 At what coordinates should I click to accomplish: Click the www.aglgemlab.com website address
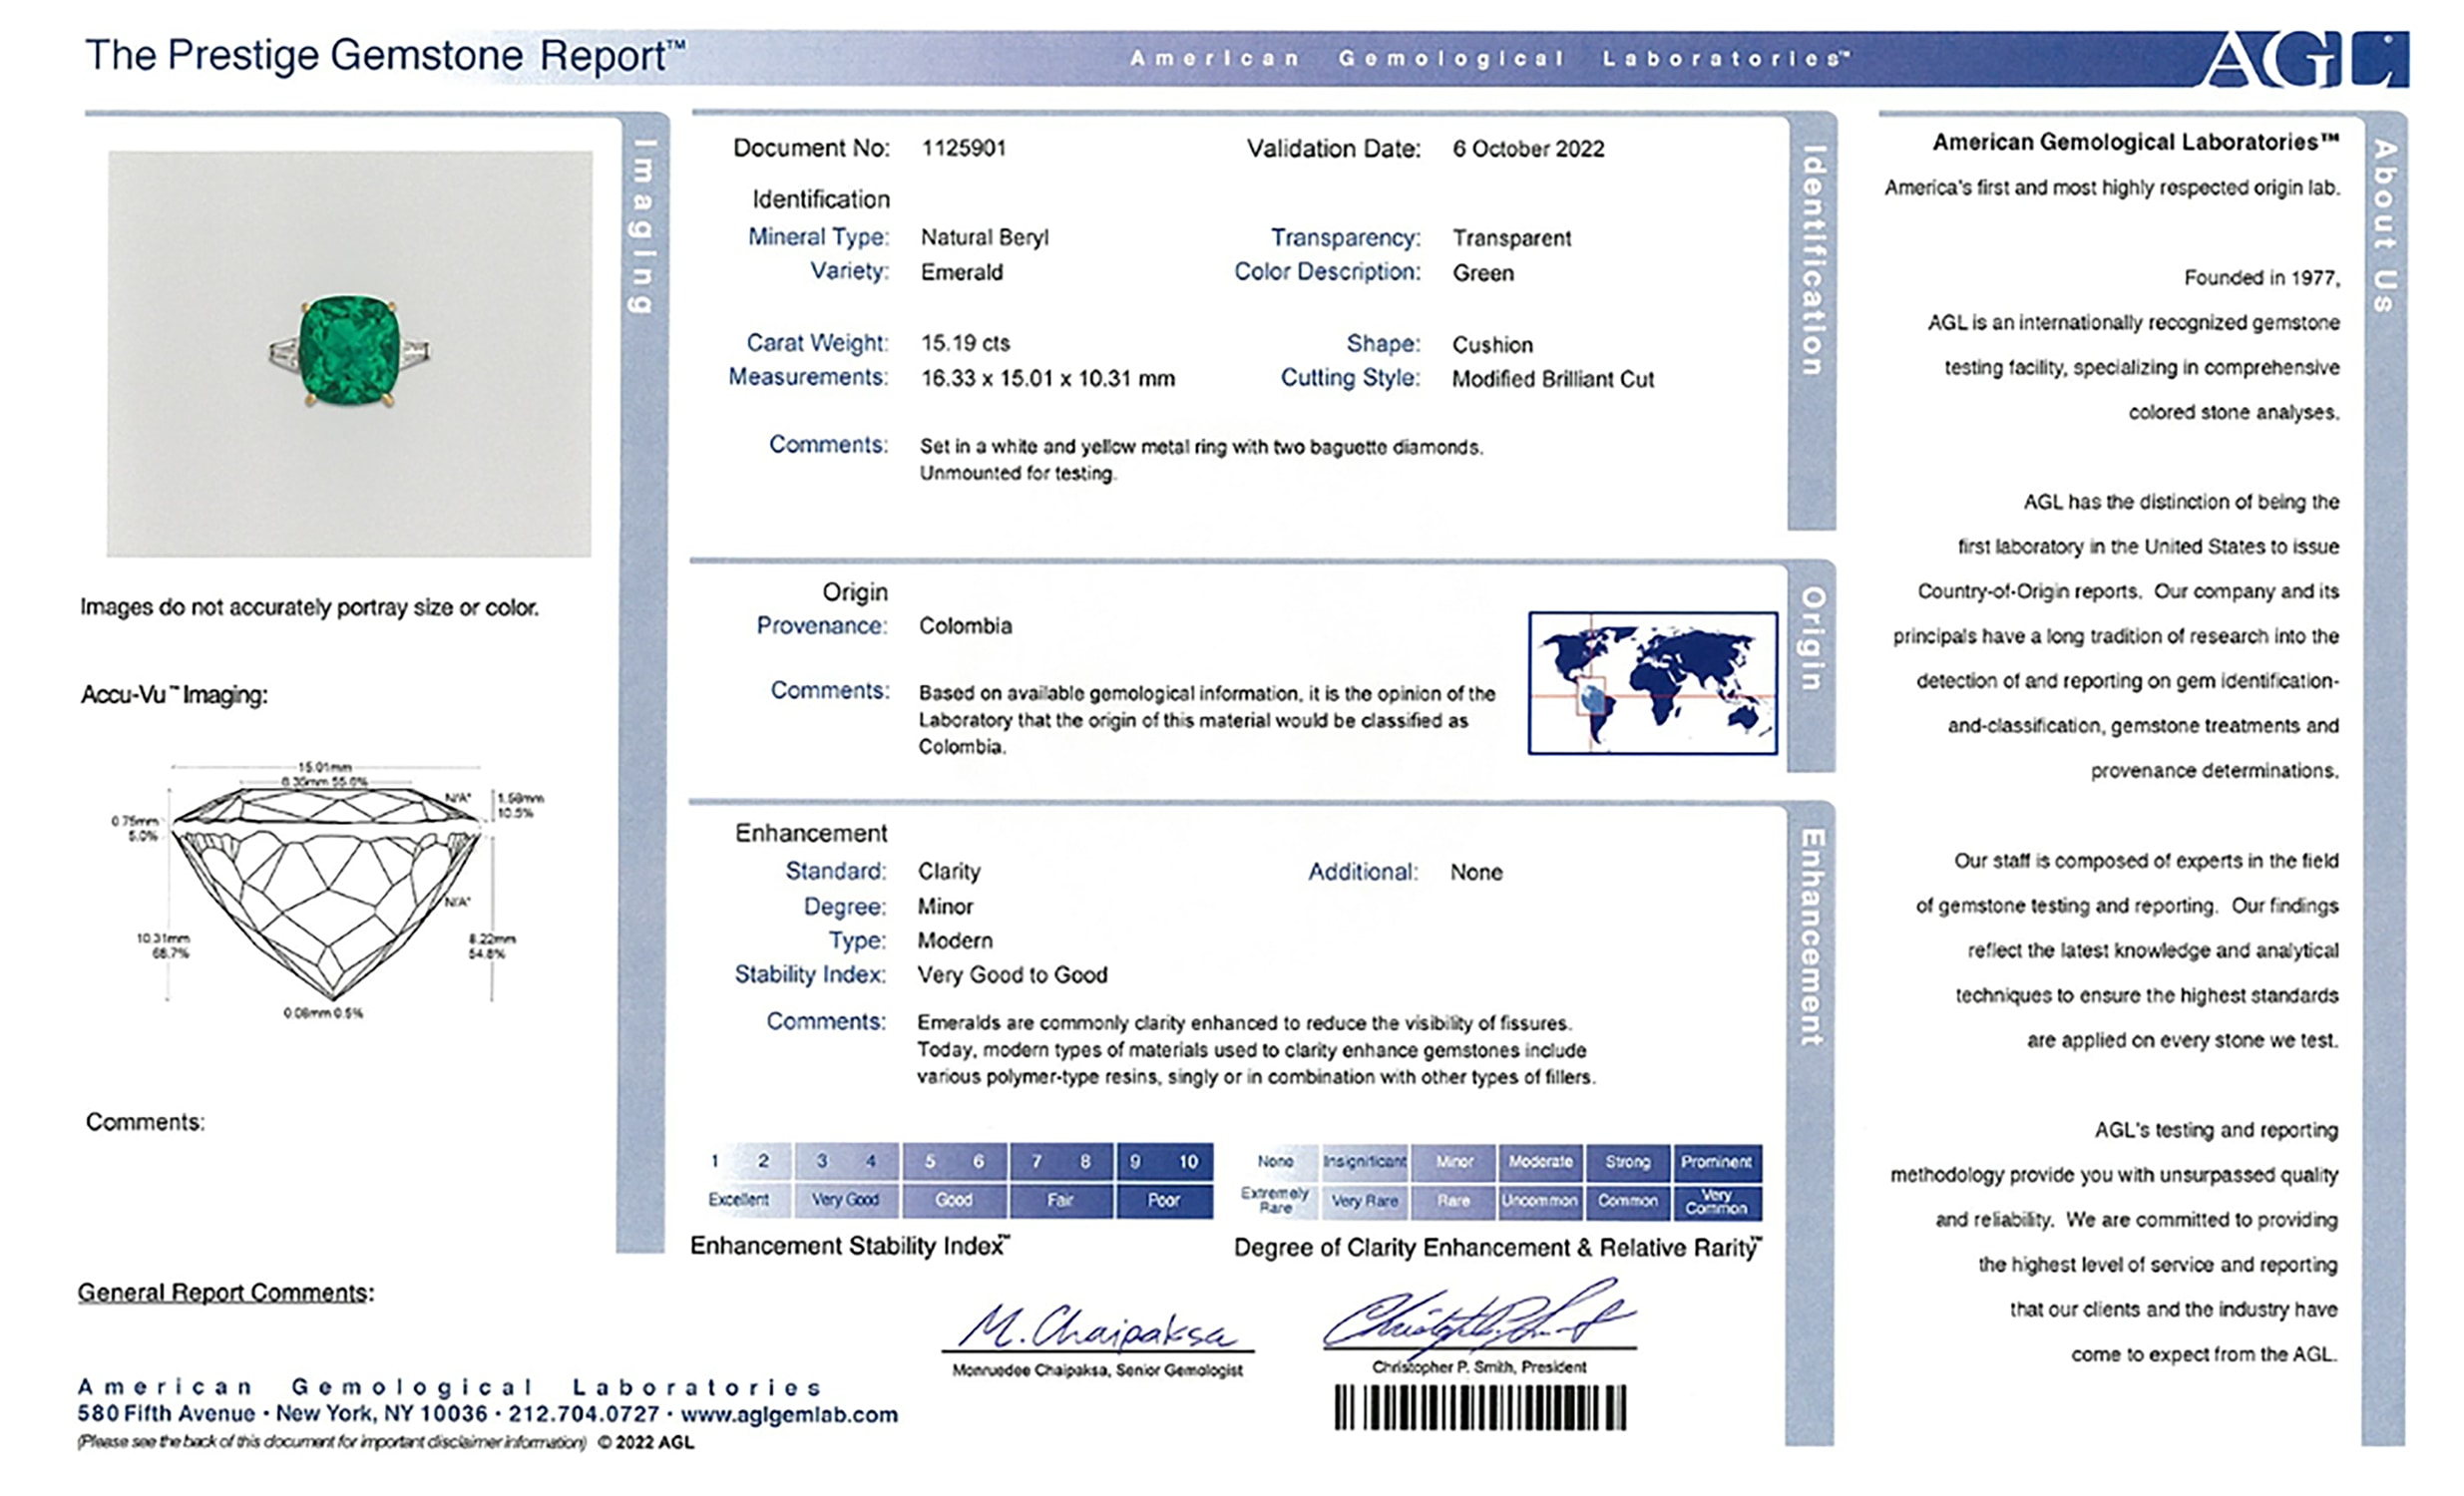(x=789, y=1415)
